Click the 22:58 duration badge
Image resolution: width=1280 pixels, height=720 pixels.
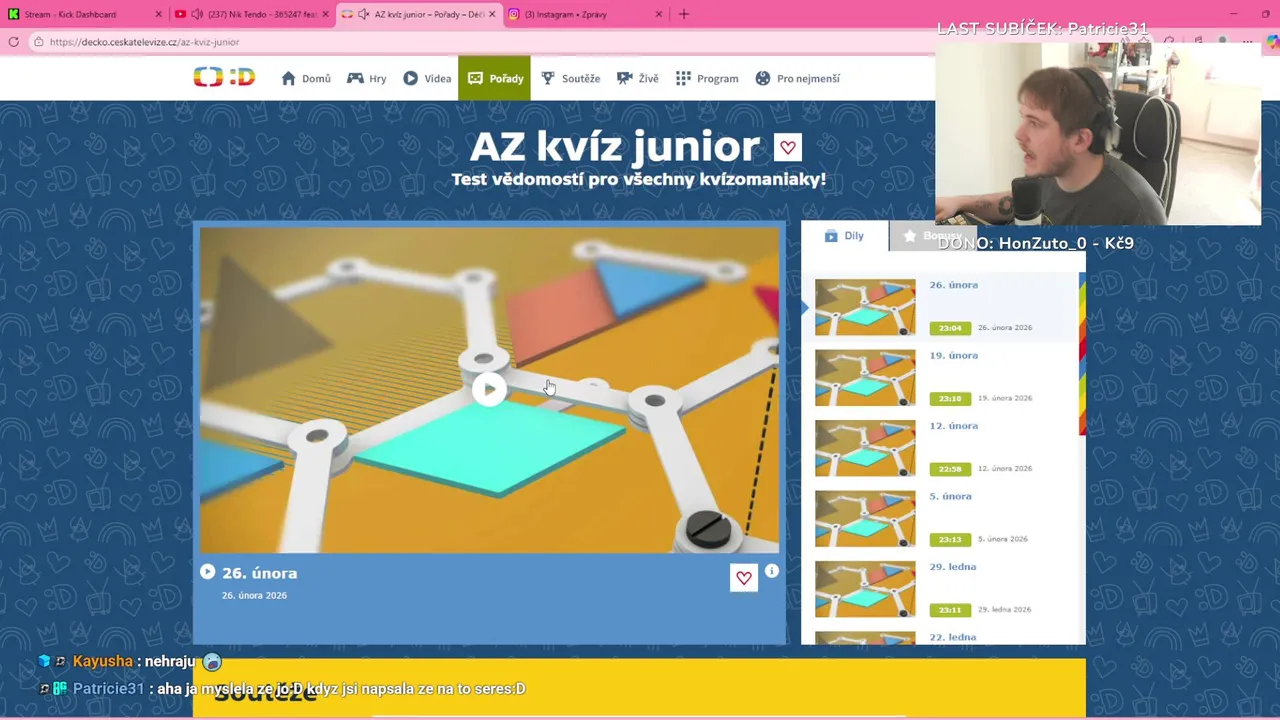click(950, 469)
